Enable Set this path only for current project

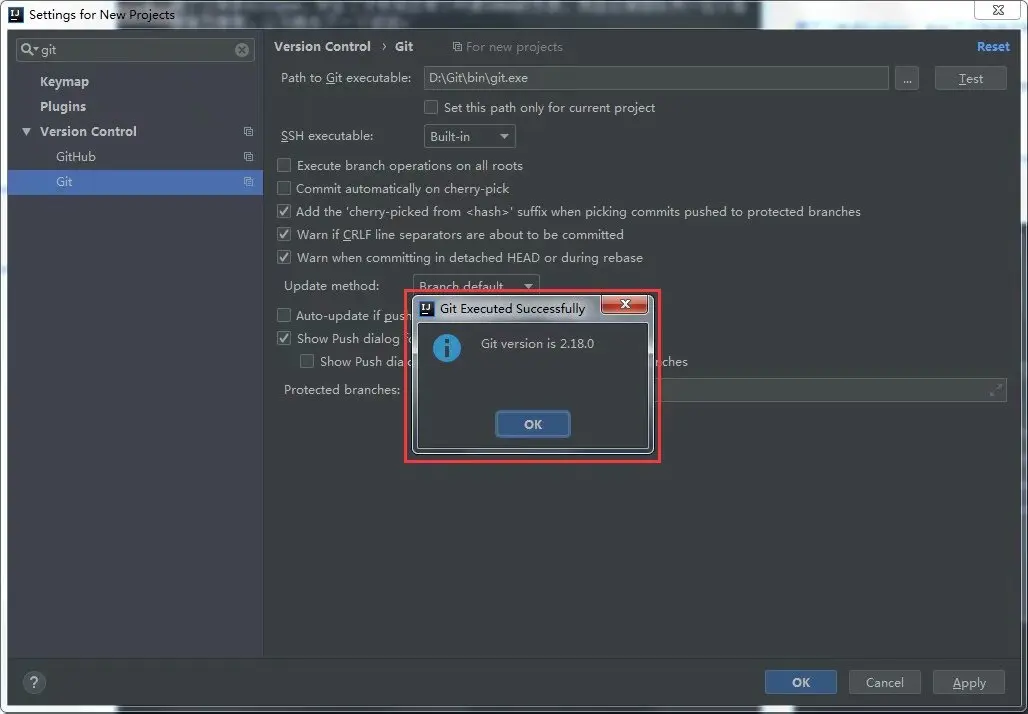[x=431, y=108]
